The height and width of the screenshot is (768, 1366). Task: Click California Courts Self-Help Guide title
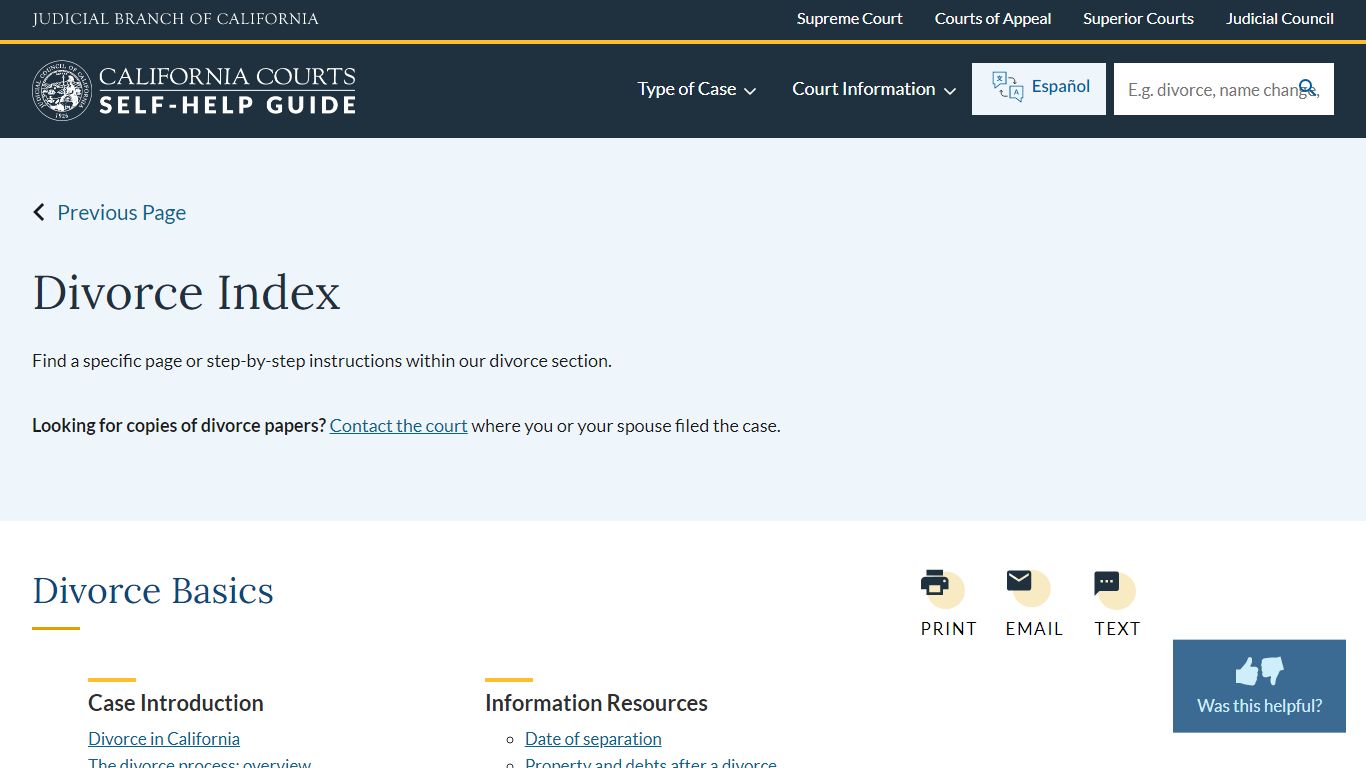tap(227, 90)
